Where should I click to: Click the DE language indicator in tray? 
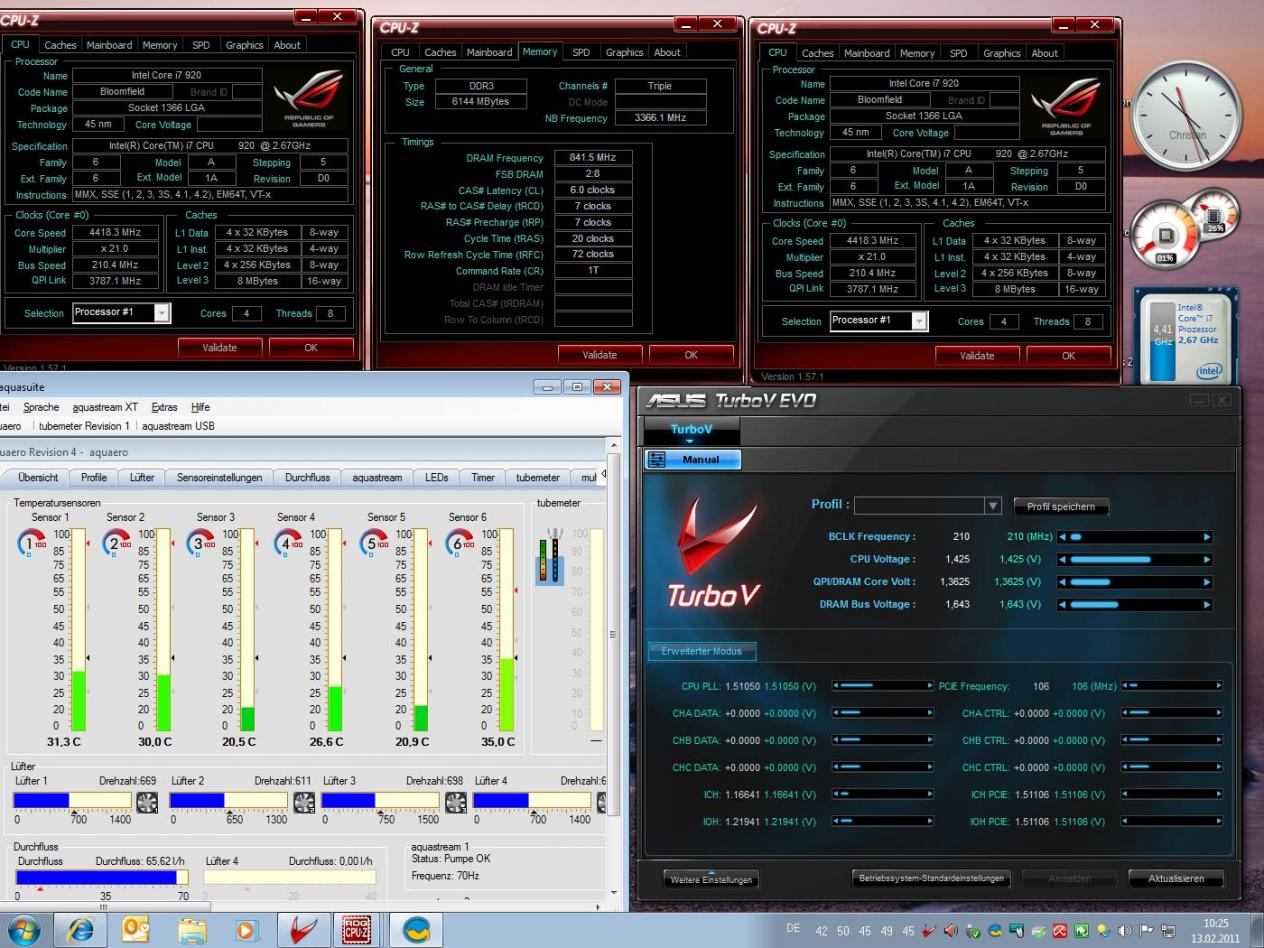[x=793, y=929]
